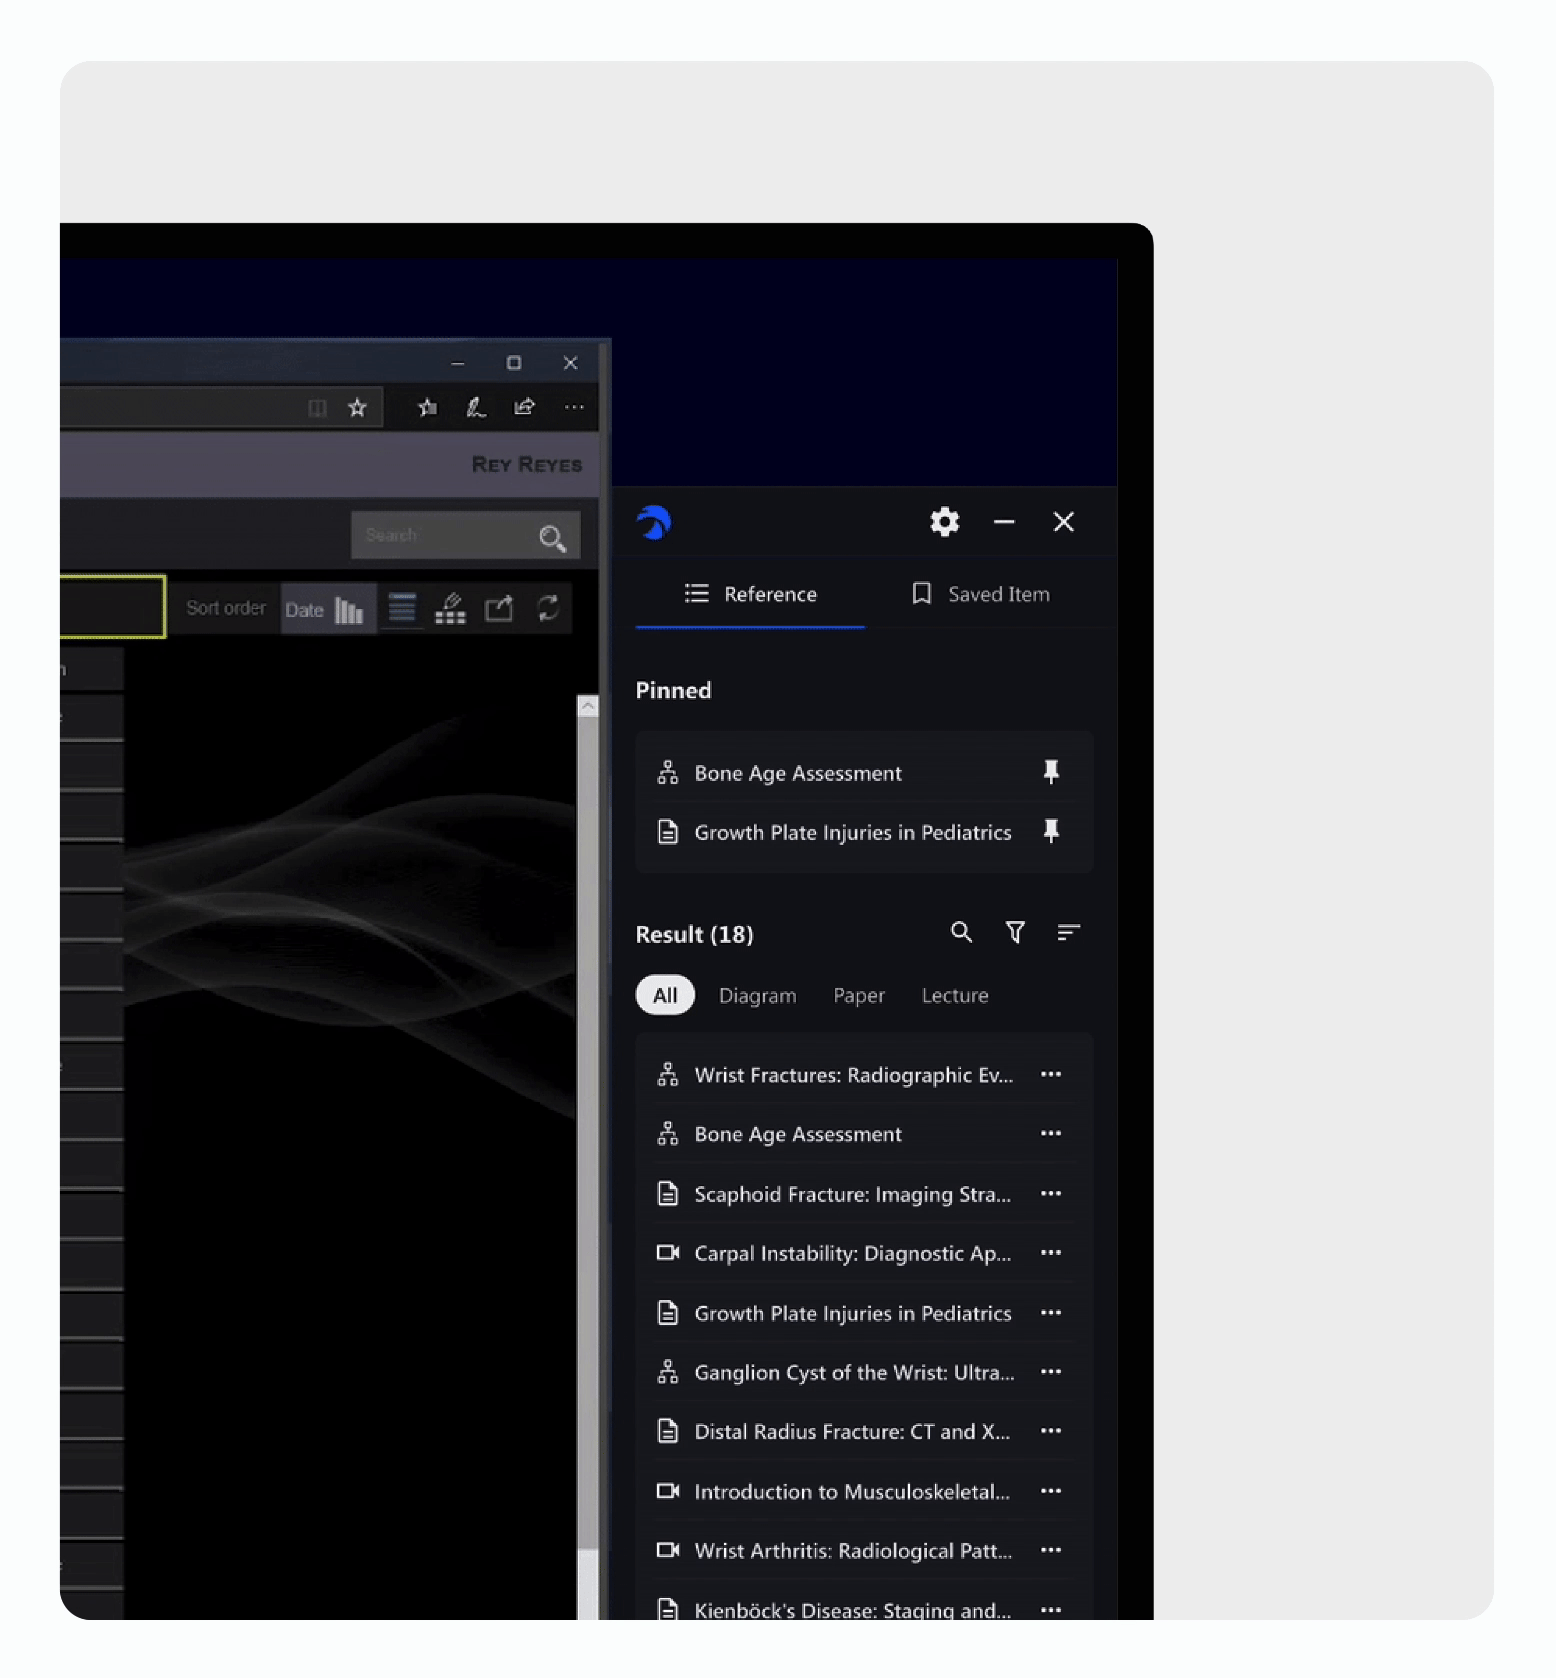Click bar chart sort icon next to Date

coord(349,609)
